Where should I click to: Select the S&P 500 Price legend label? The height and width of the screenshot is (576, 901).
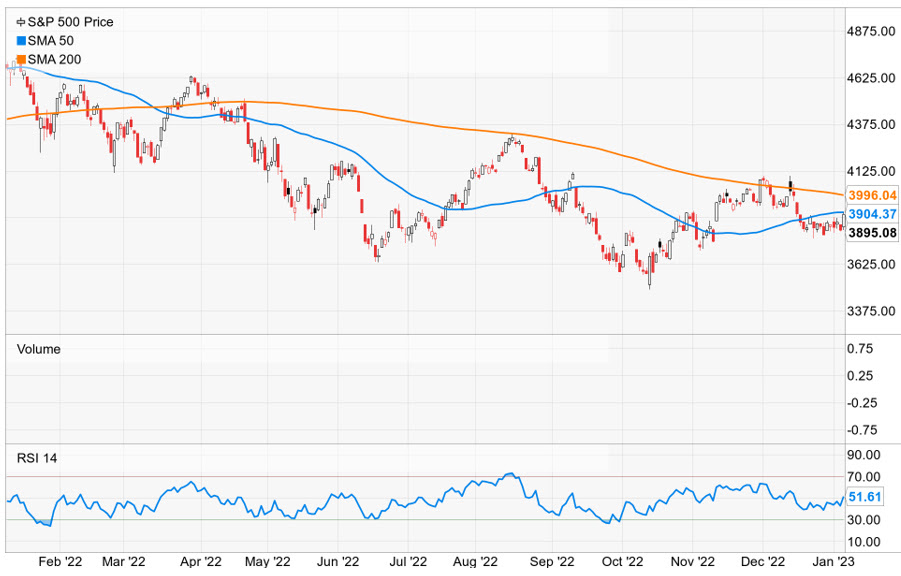70,21
